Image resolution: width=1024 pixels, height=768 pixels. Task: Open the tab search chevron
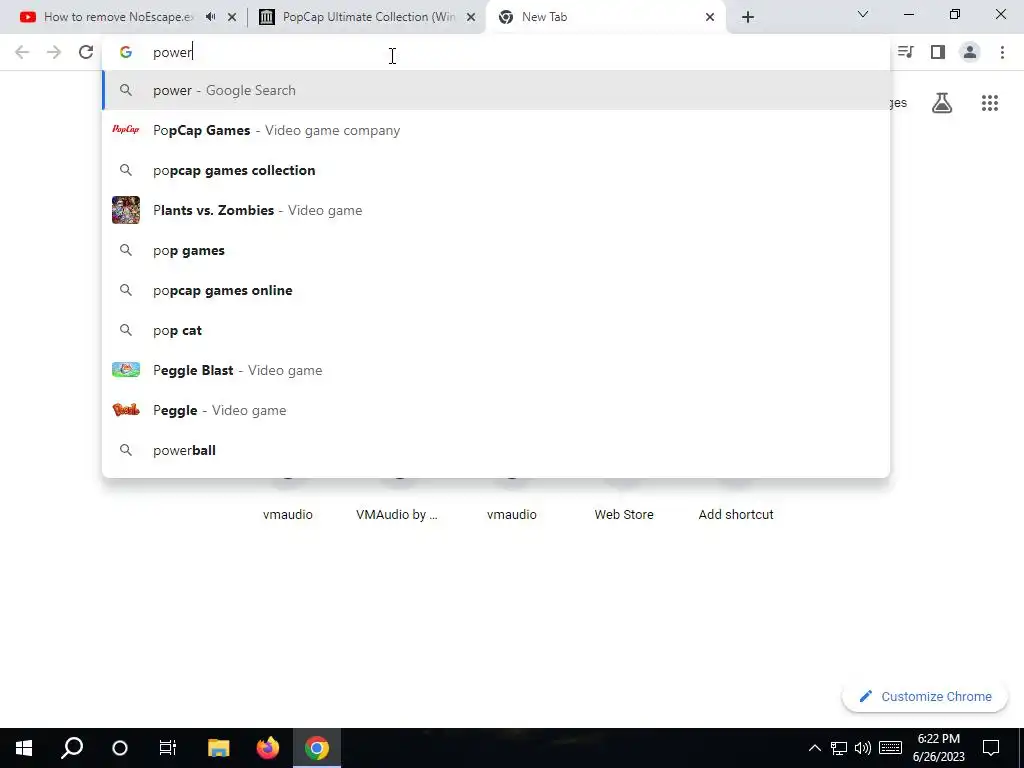point(863,14)
